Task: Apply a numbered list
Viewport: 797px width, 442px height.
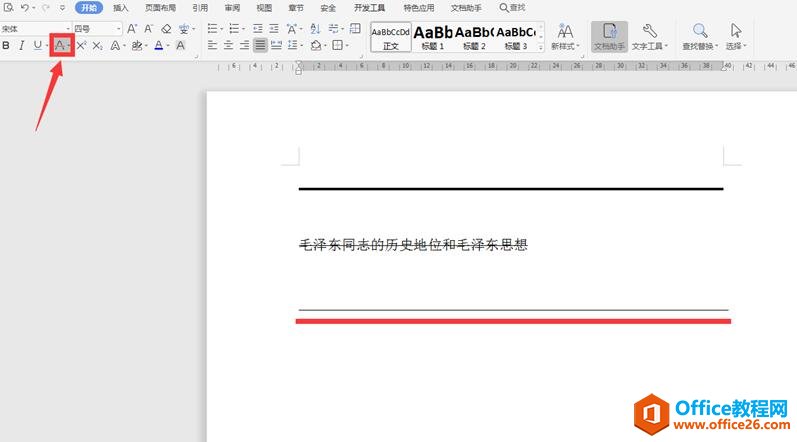Action: 234,28
